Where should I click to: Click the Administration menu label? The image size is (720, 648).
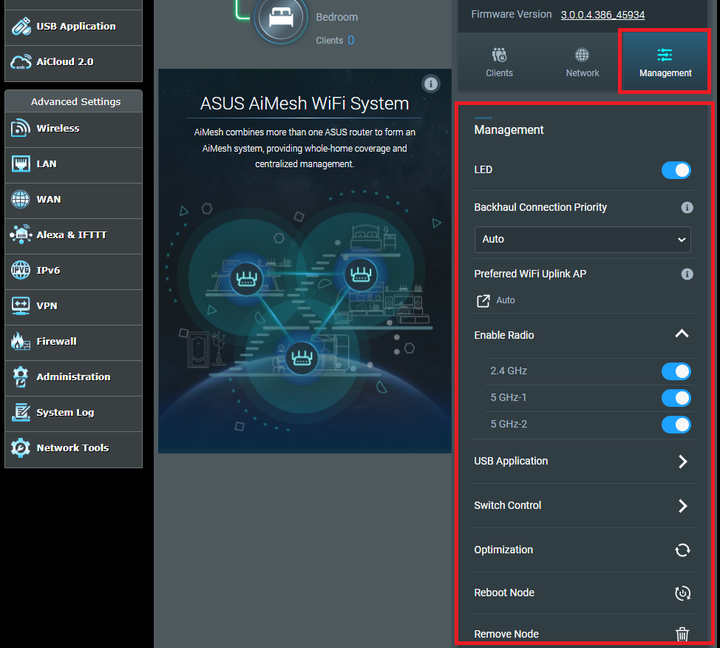[x=73, y=377]
